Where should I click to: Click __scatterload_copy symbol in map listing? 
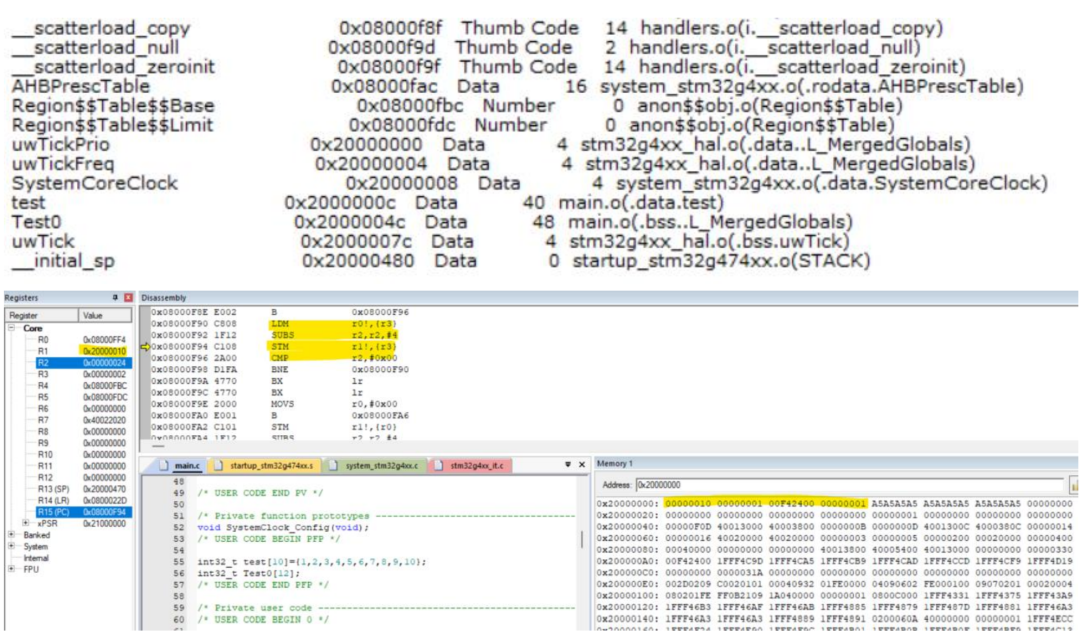[x=101, y=28]
